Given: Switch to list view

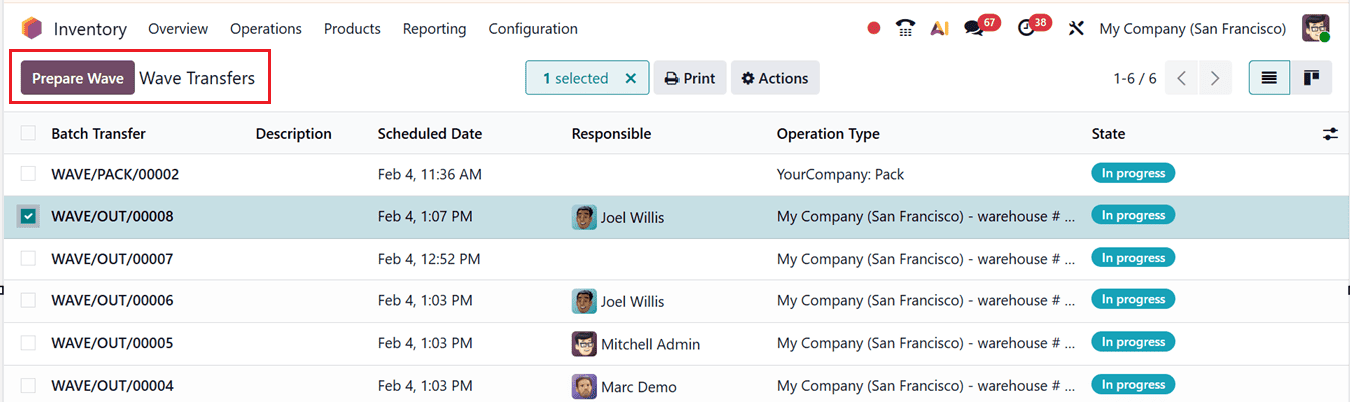Looking at the screenshot, I should [x=1269, y=78].
